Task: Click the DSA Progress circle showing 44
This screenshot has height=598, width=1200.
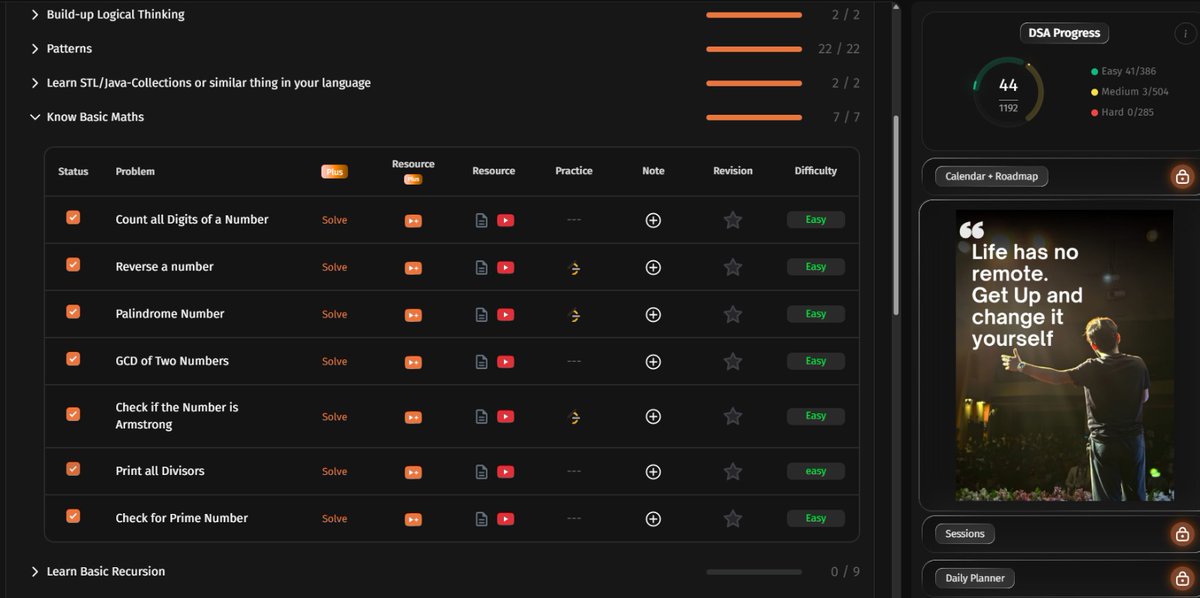Action: (1008, 92)
